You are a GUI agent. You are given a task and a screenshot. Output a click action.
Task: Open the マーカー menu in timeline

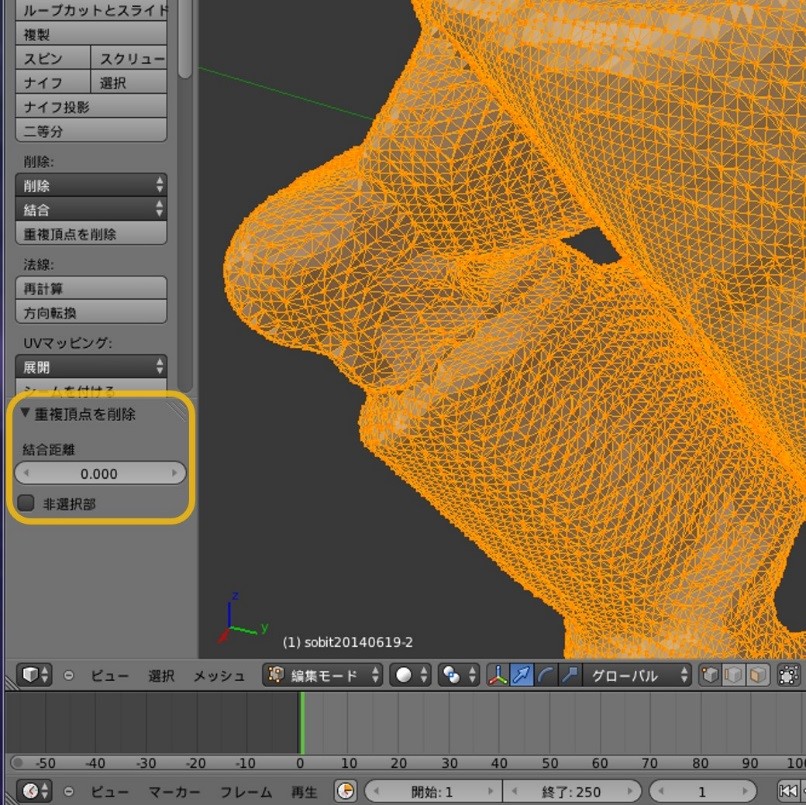(x=175, y=792)
